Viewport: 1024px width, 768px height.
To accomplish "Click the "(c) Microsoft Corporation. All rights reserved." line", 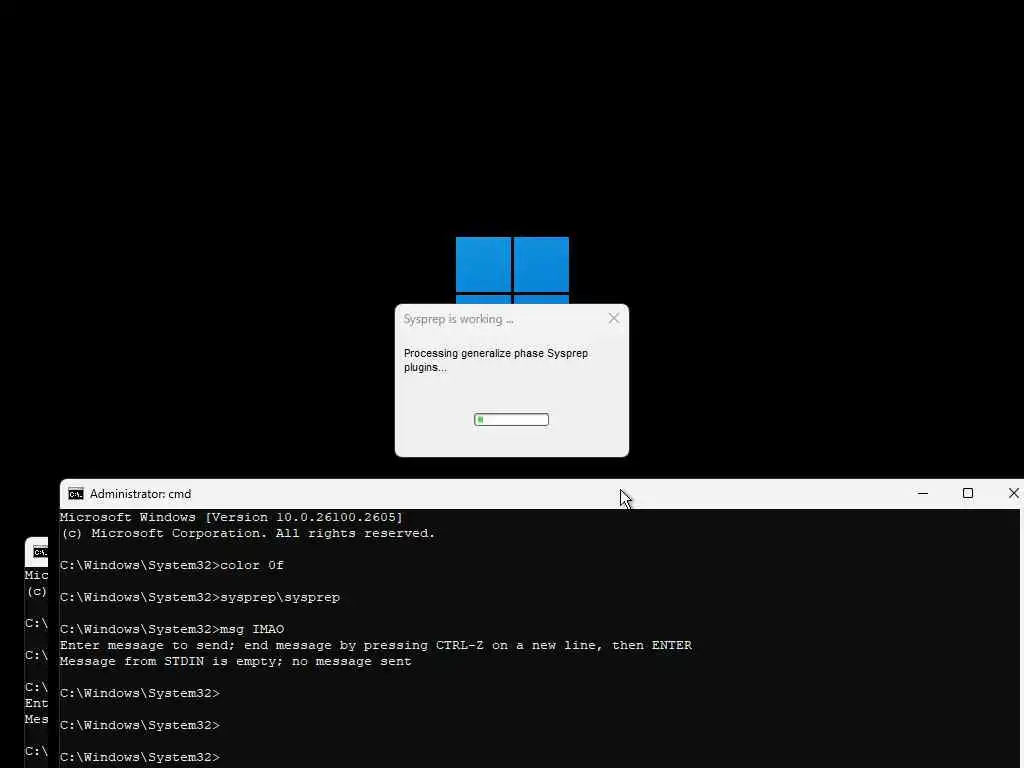I will [x=248, y=534].
